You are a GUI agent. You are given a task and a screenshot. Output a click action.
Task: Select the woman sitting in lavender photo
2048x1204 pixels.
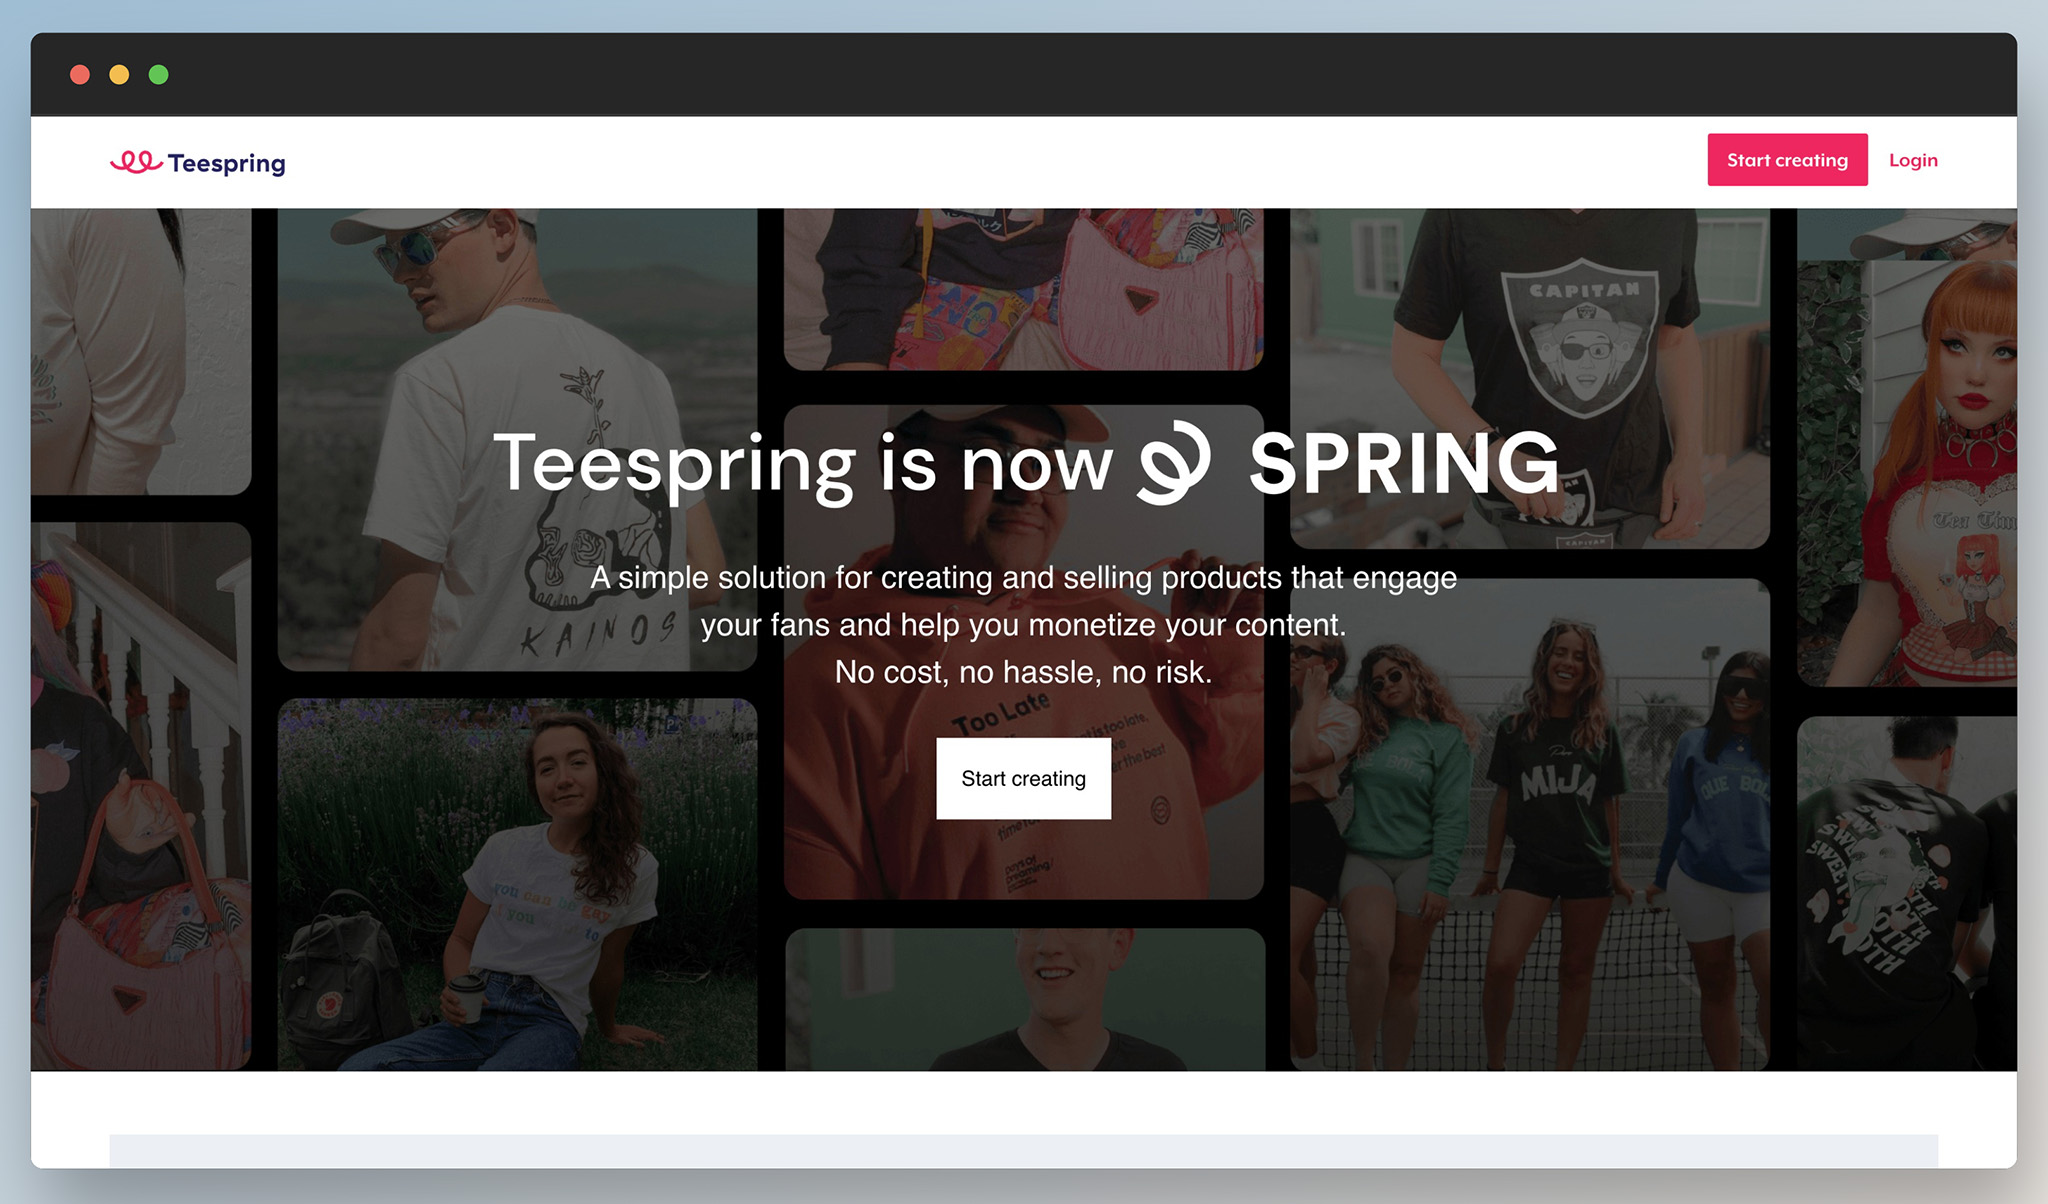(517, 884)
